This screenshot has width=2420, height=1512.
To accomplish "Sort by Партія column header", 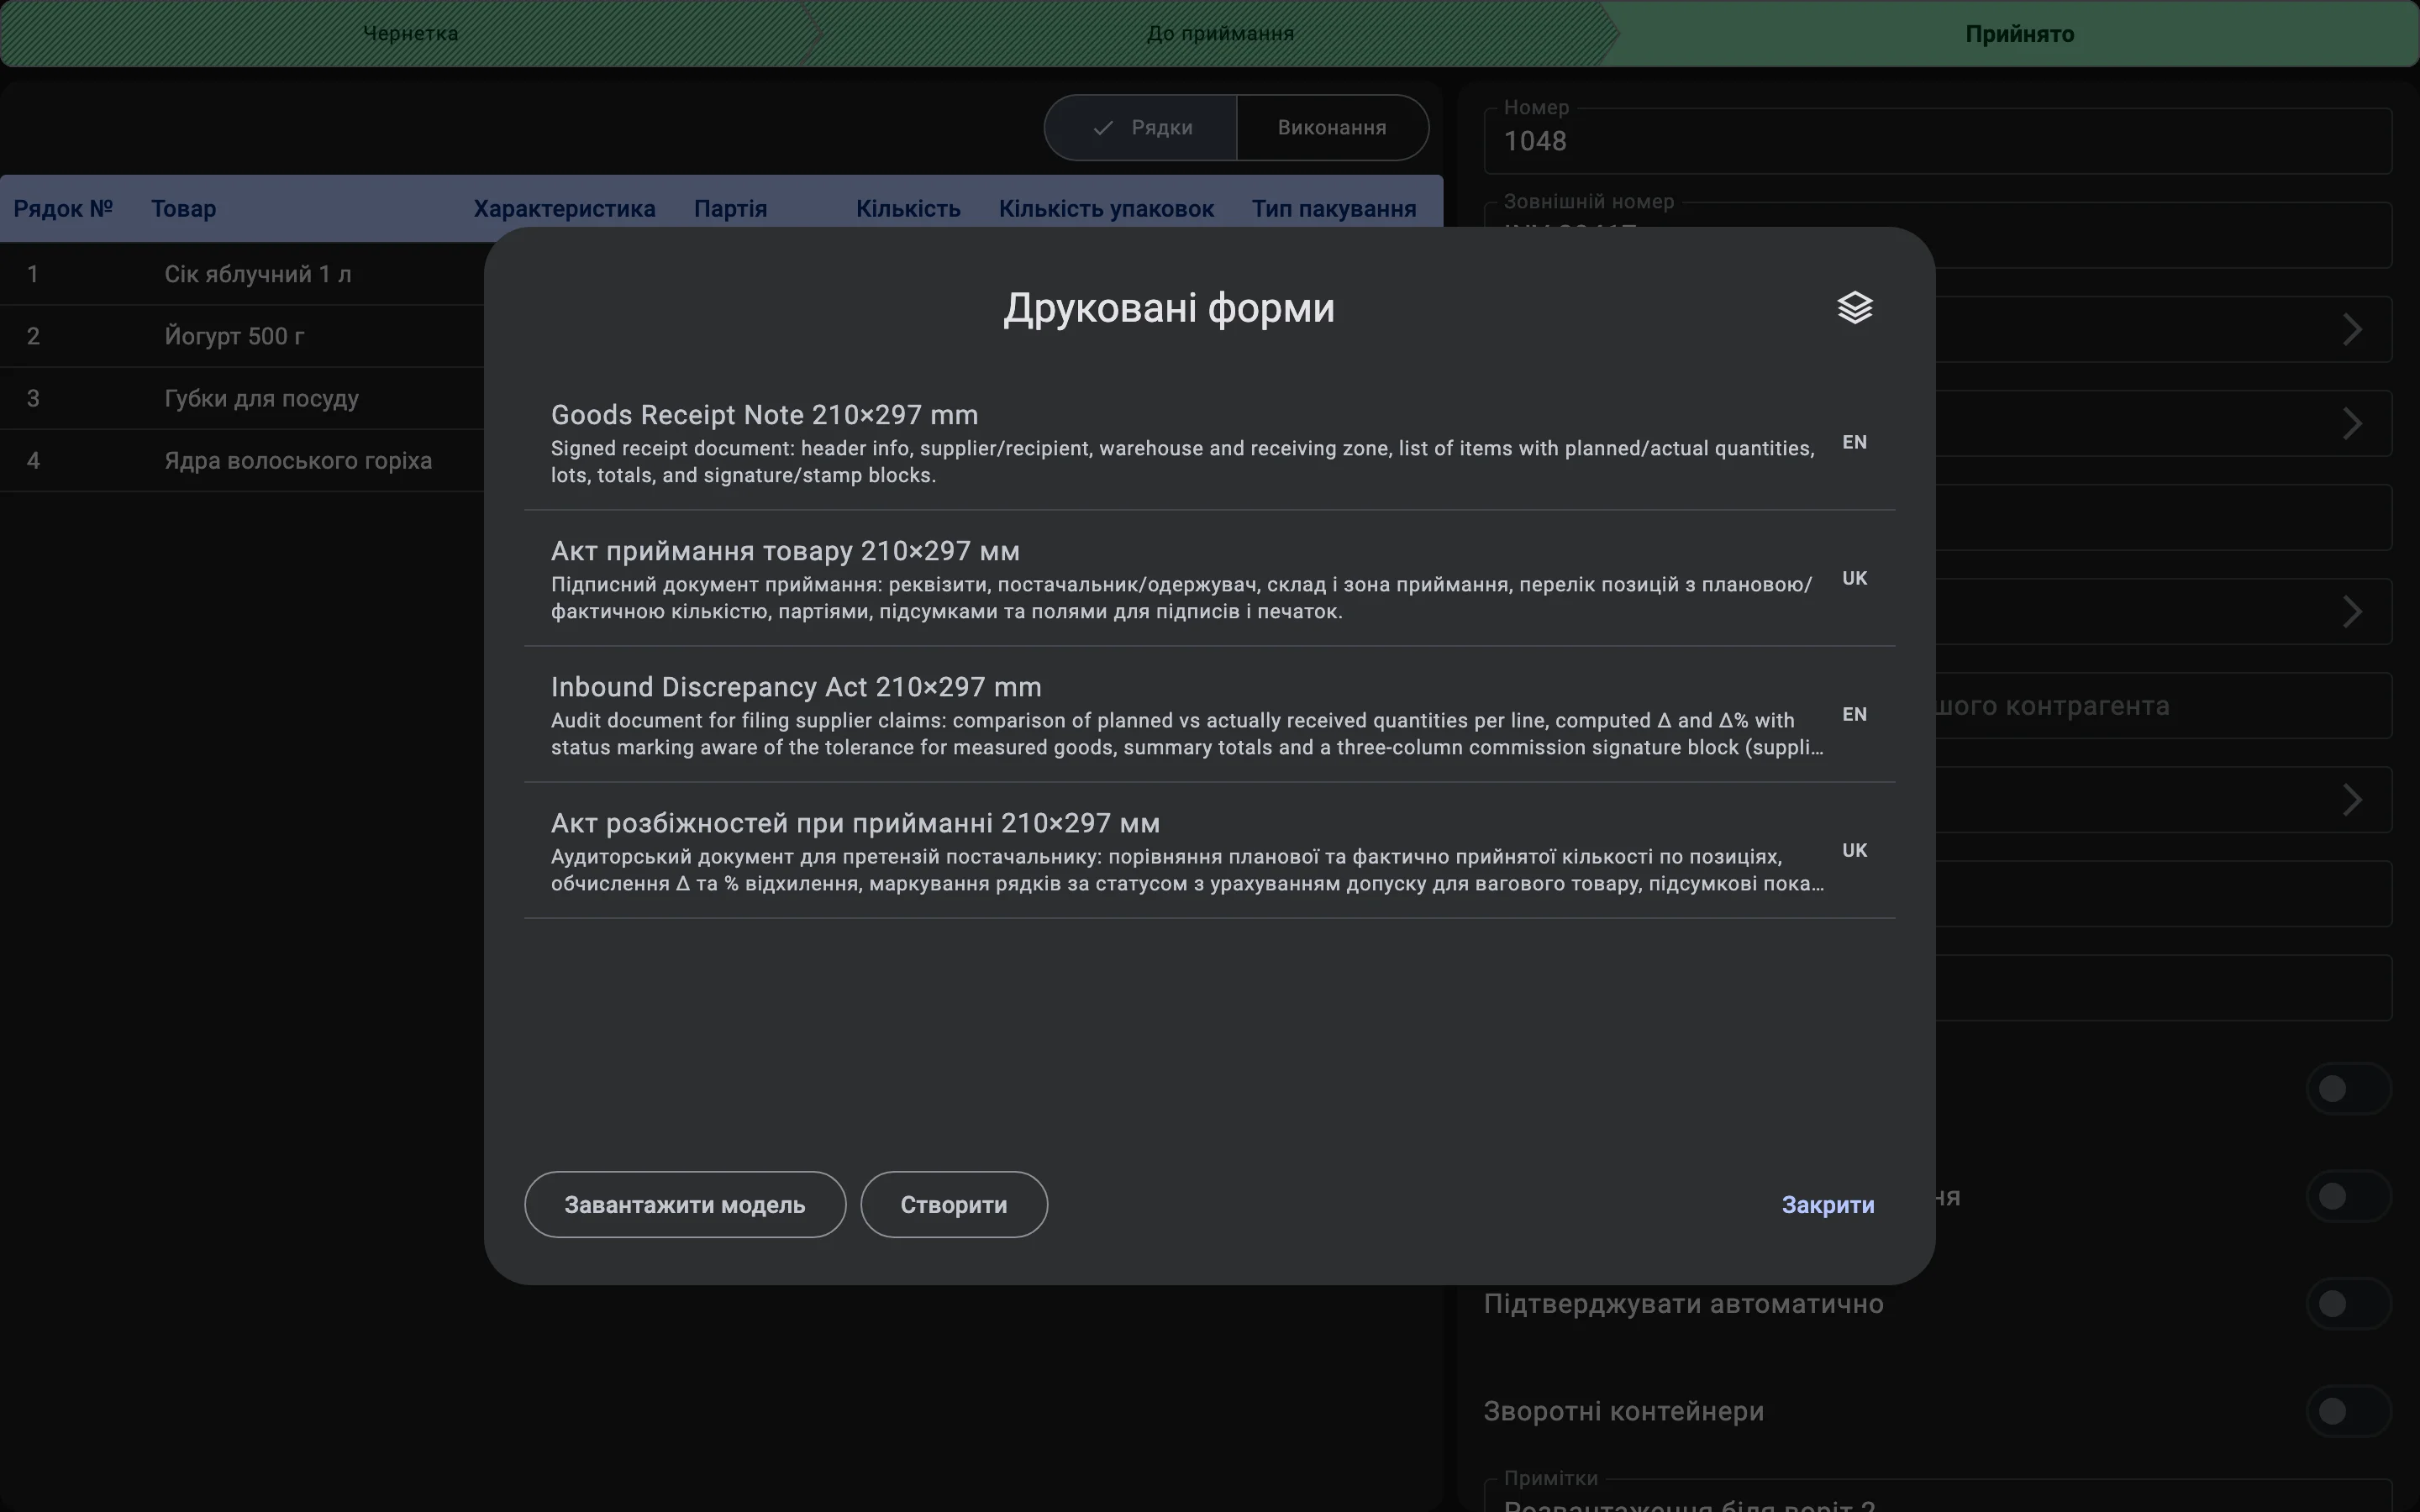I will 730,208.
